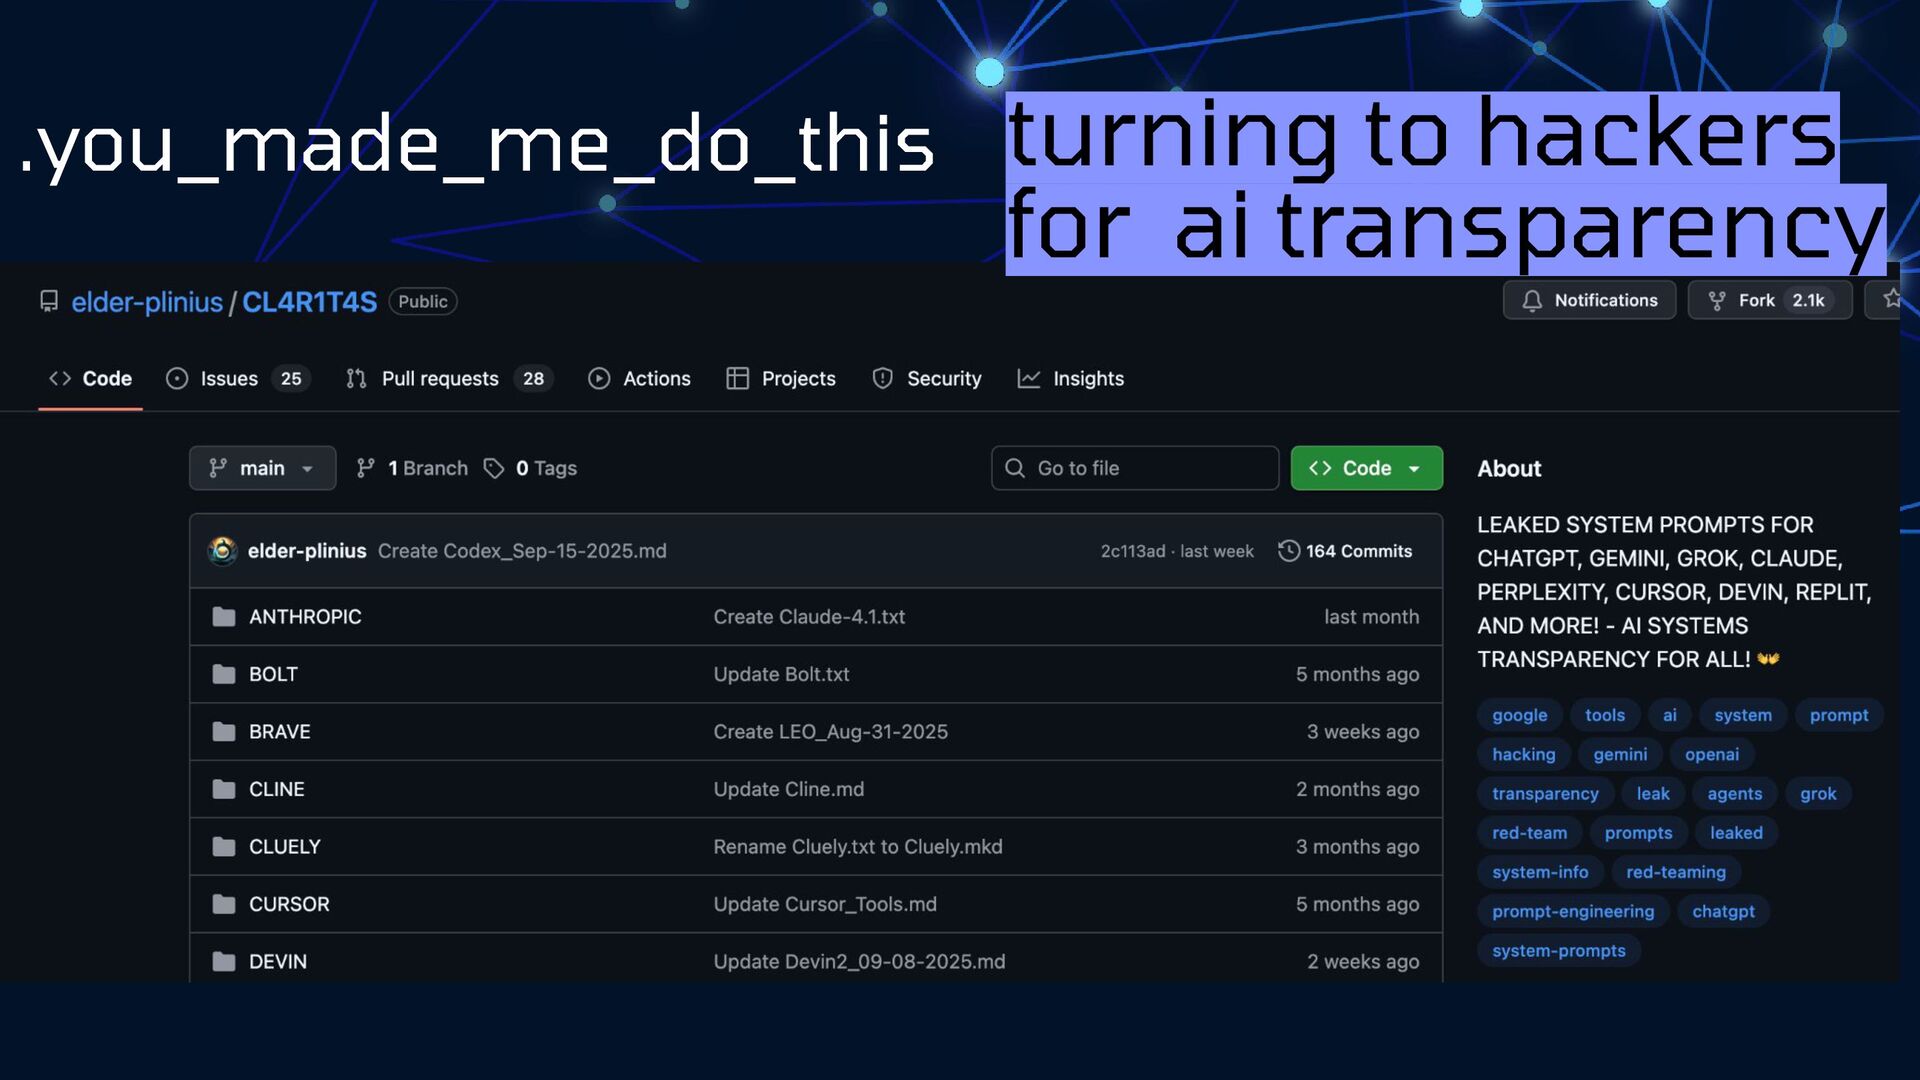
Task: Go to the Actions tab
Action: pyautogui.click(x=640, y=379)
